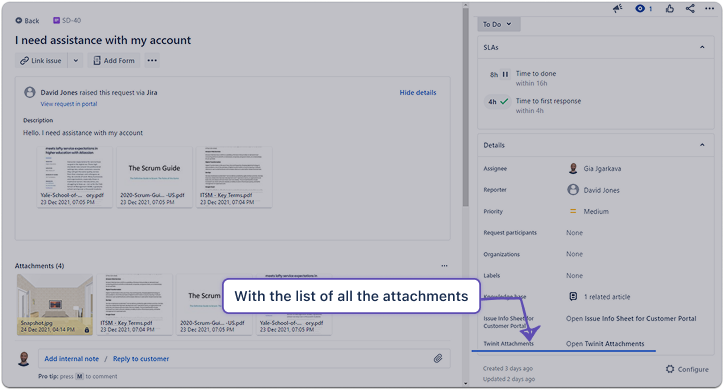This screenshot has height=390, width=724.
Task: Click the knowledge base article icon
Action: (x=573, y=297)
